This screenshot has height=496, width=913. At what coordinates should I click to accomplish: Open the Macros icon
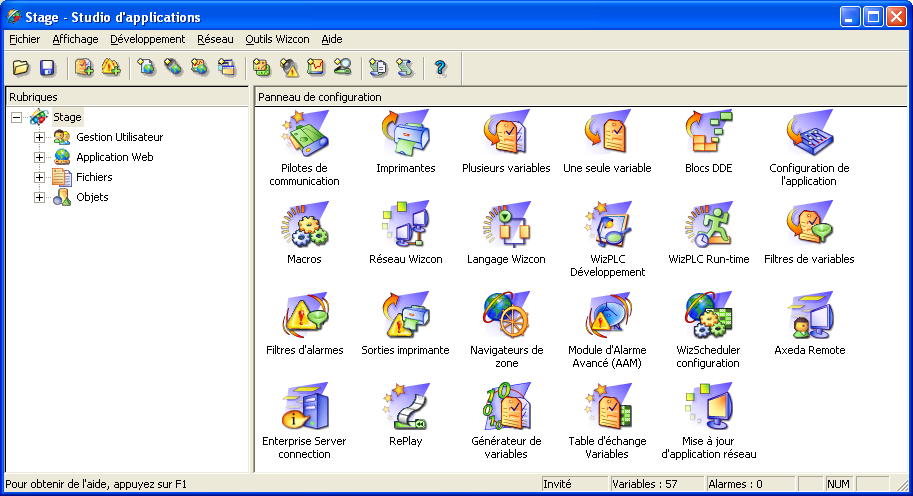click(305, 225)
